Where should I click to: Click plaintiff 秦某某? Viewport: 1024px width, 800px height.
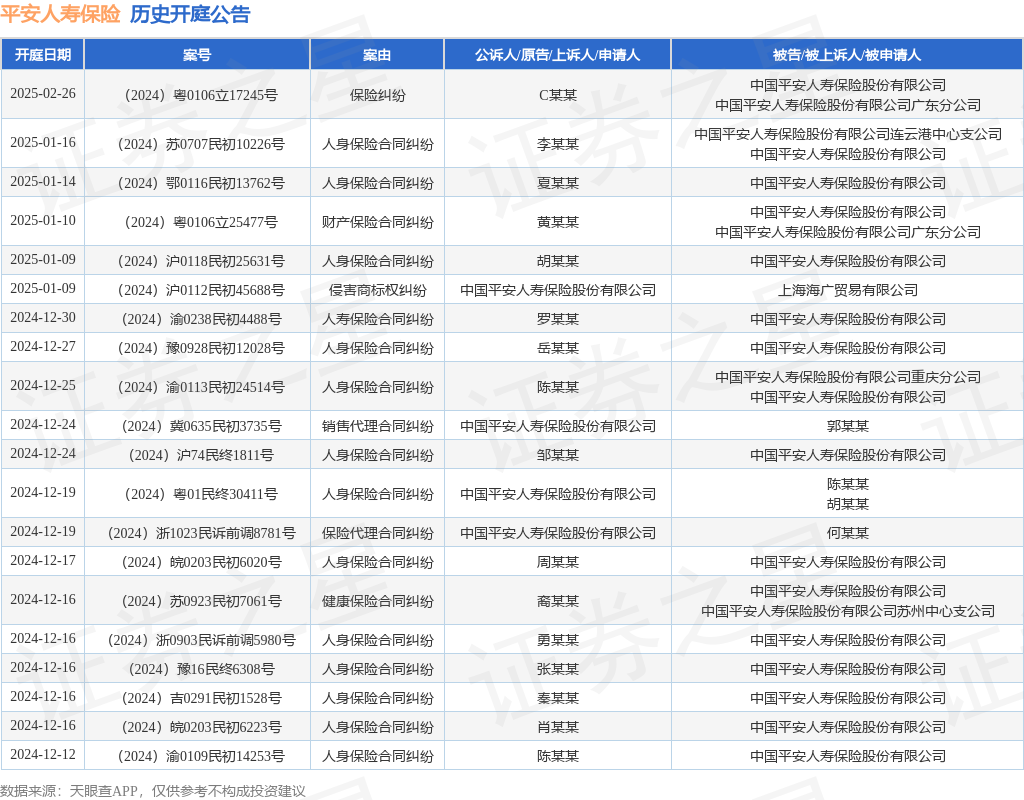click(x=558, y=699)
